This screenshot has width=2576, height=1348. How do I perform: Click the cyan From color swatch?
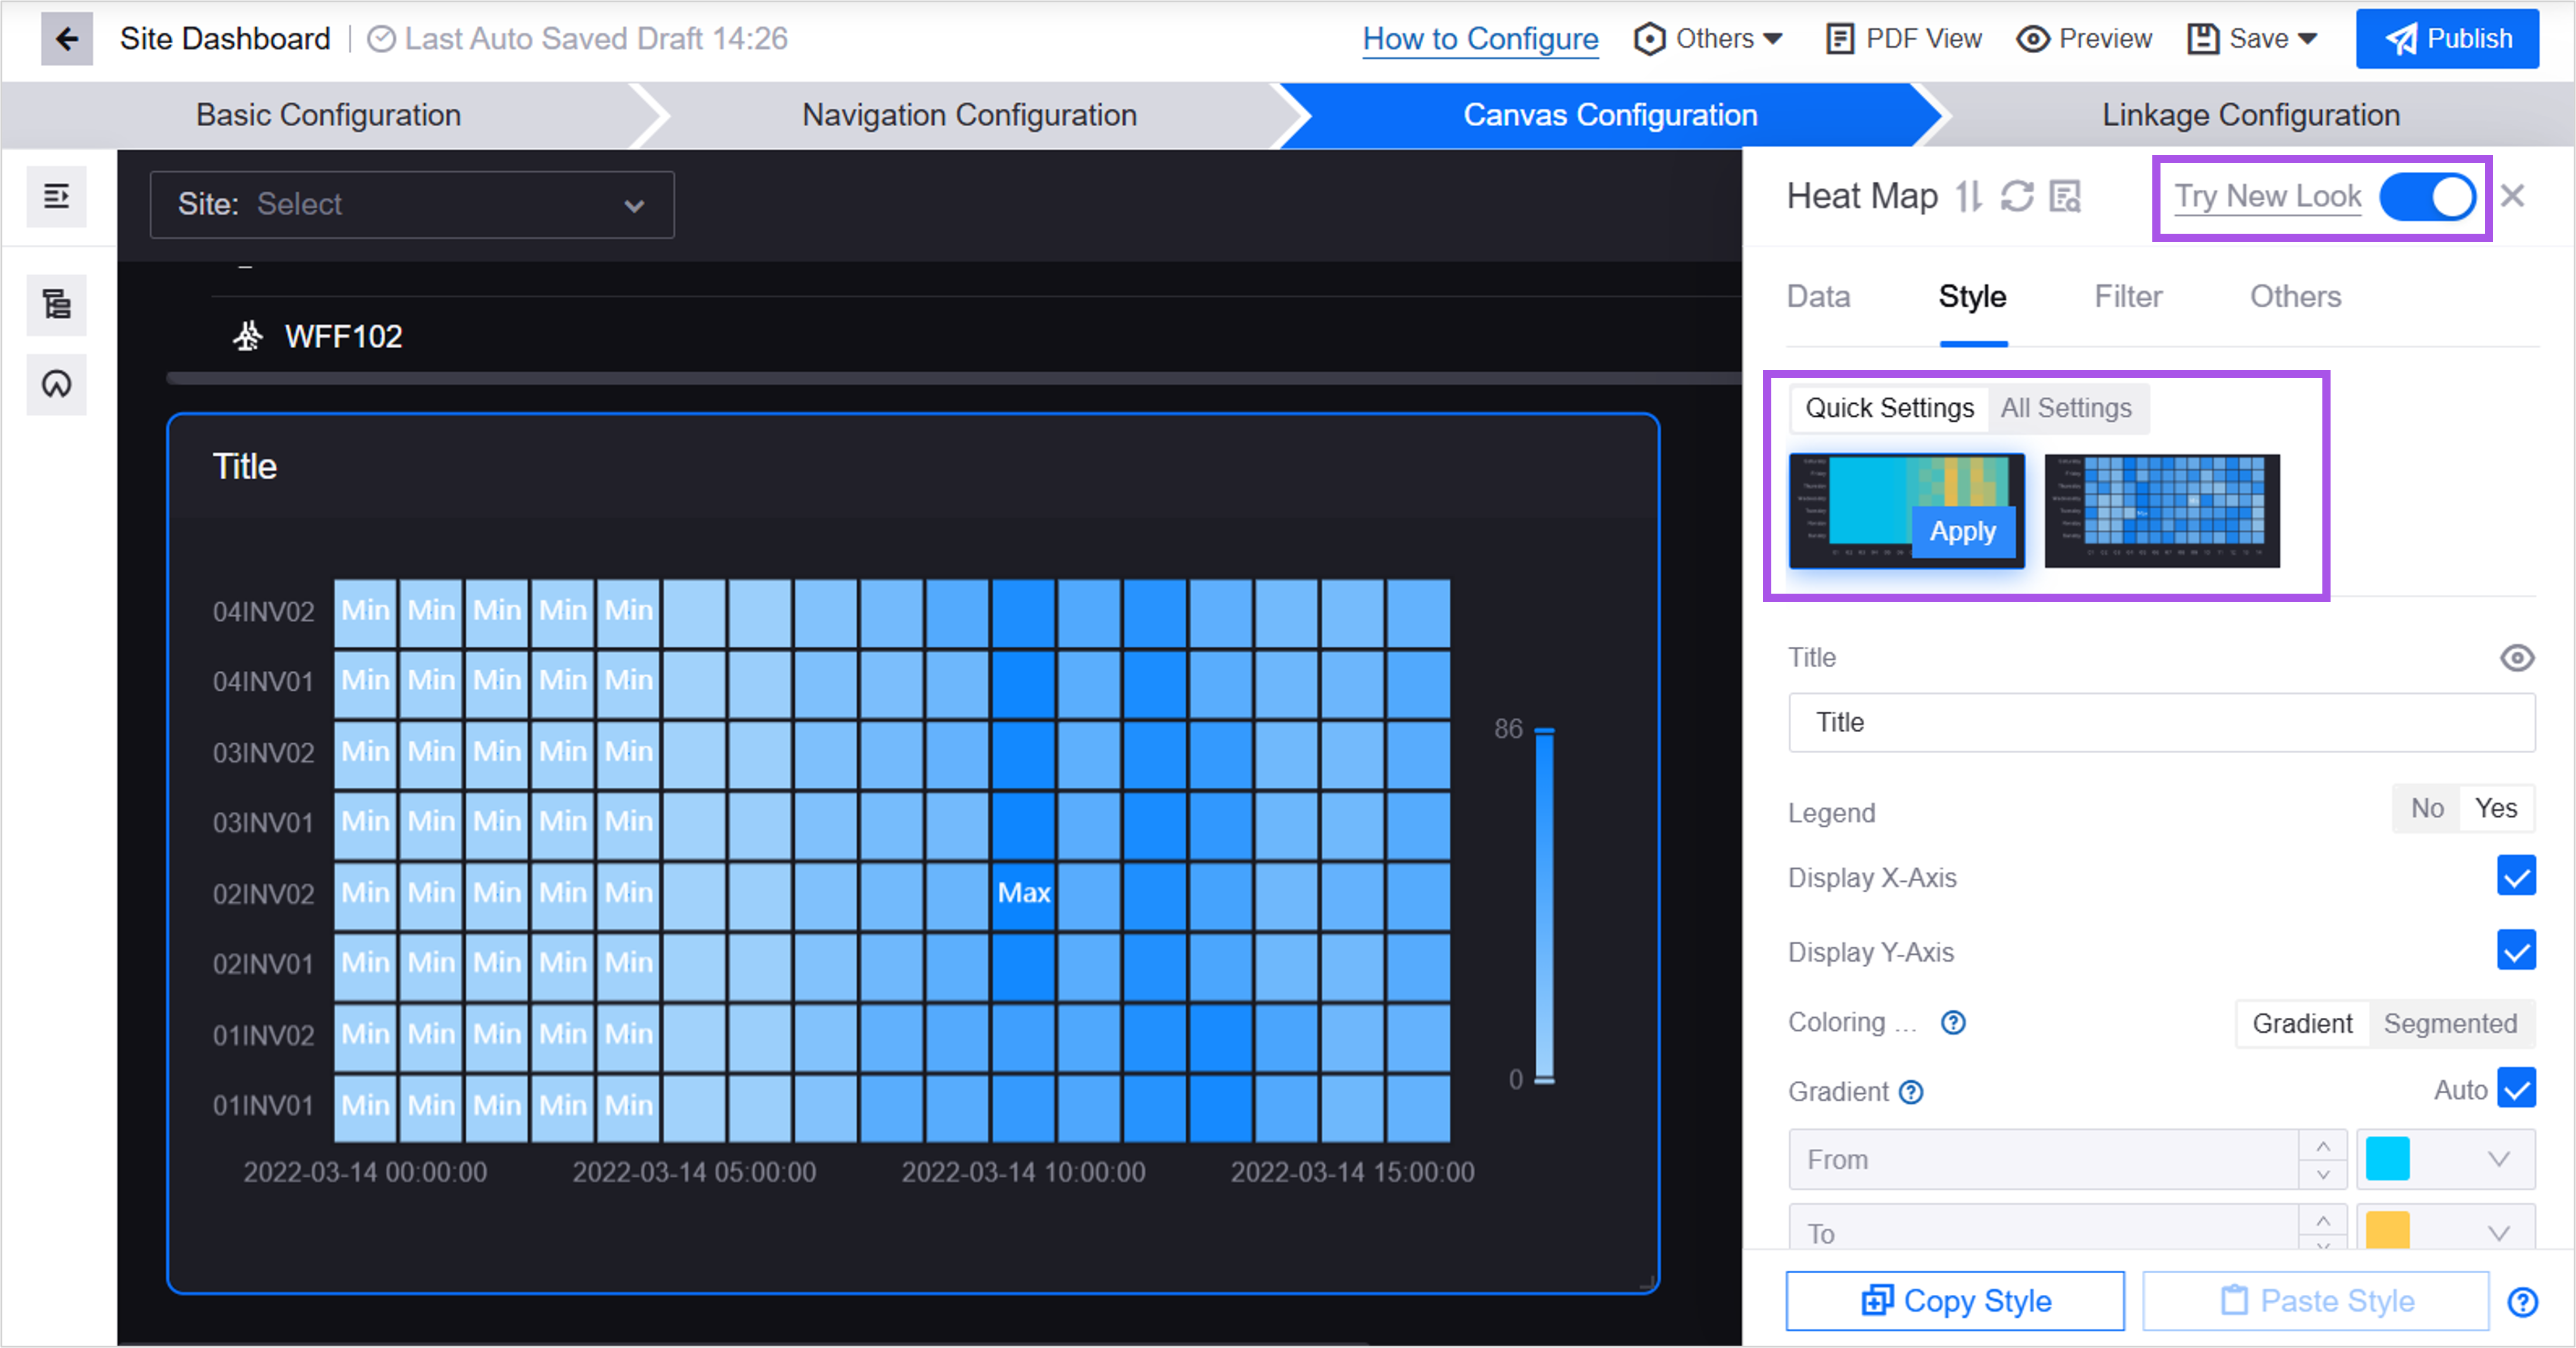2387,1159
